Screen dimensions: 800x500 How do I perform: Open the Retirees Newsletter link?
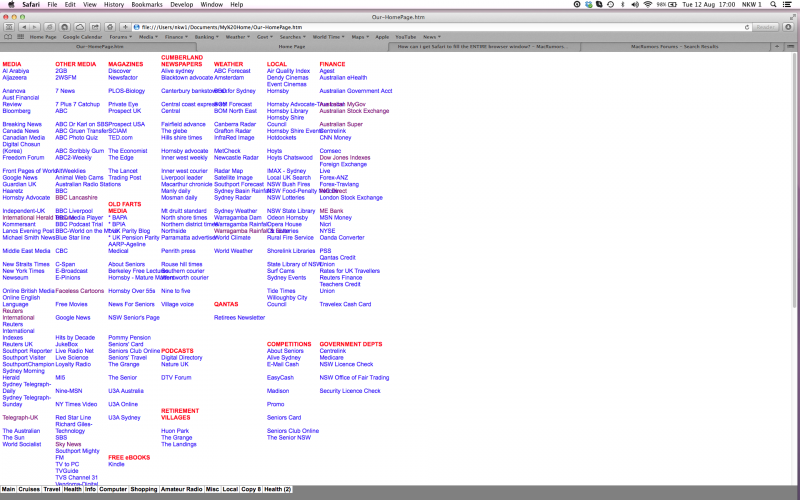click(239, 317)
